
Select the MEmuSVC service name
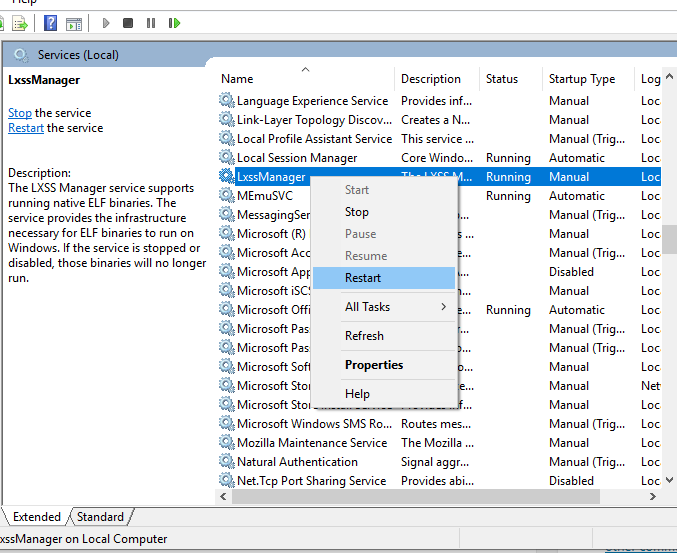(x=265, y=196)
